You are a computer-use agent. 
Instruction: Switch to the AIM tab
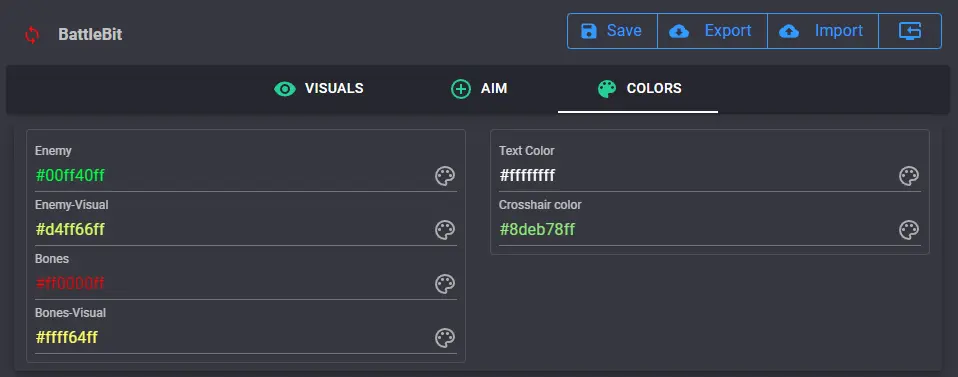[479, 89]
